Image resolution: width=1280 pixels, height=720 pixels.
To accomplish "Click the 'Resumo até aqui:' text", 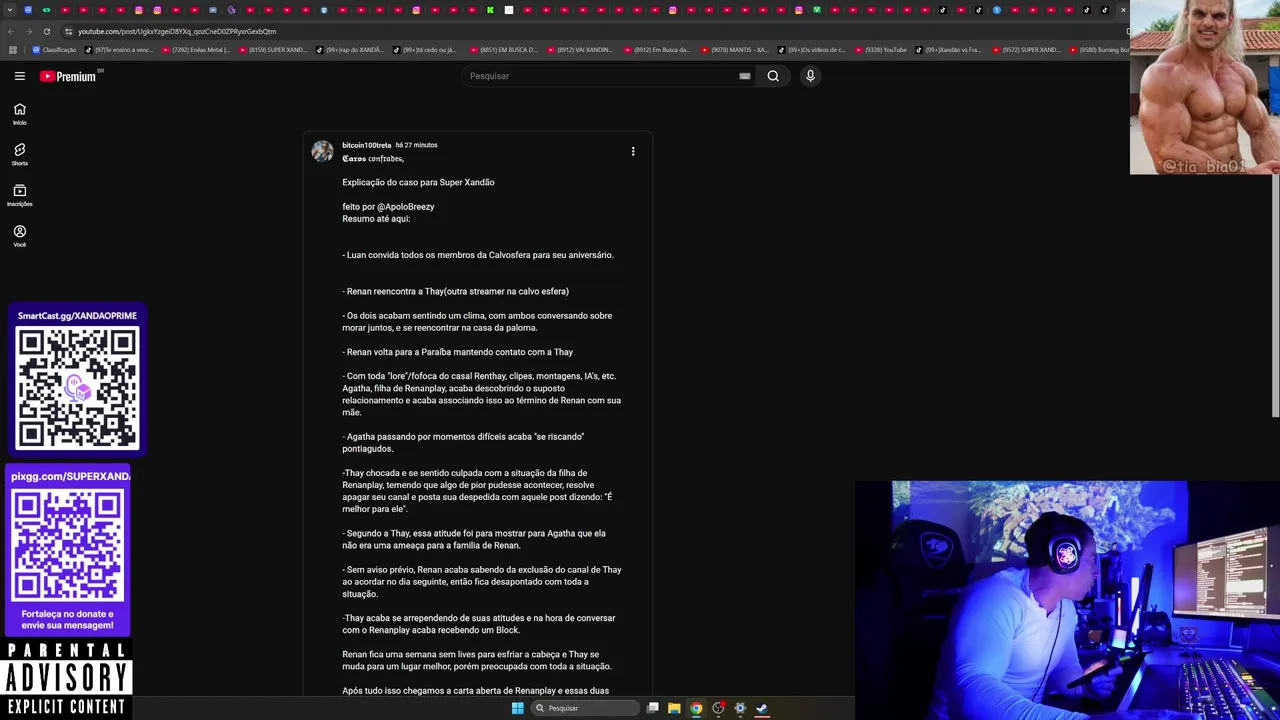I will coord(376,219).
